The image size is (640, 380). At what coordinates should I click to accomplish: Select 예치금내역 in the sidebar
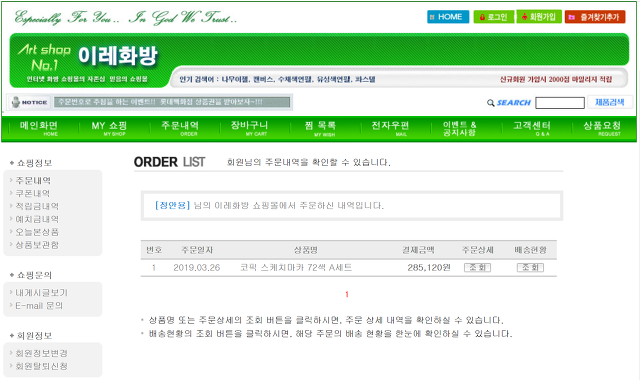37,219
